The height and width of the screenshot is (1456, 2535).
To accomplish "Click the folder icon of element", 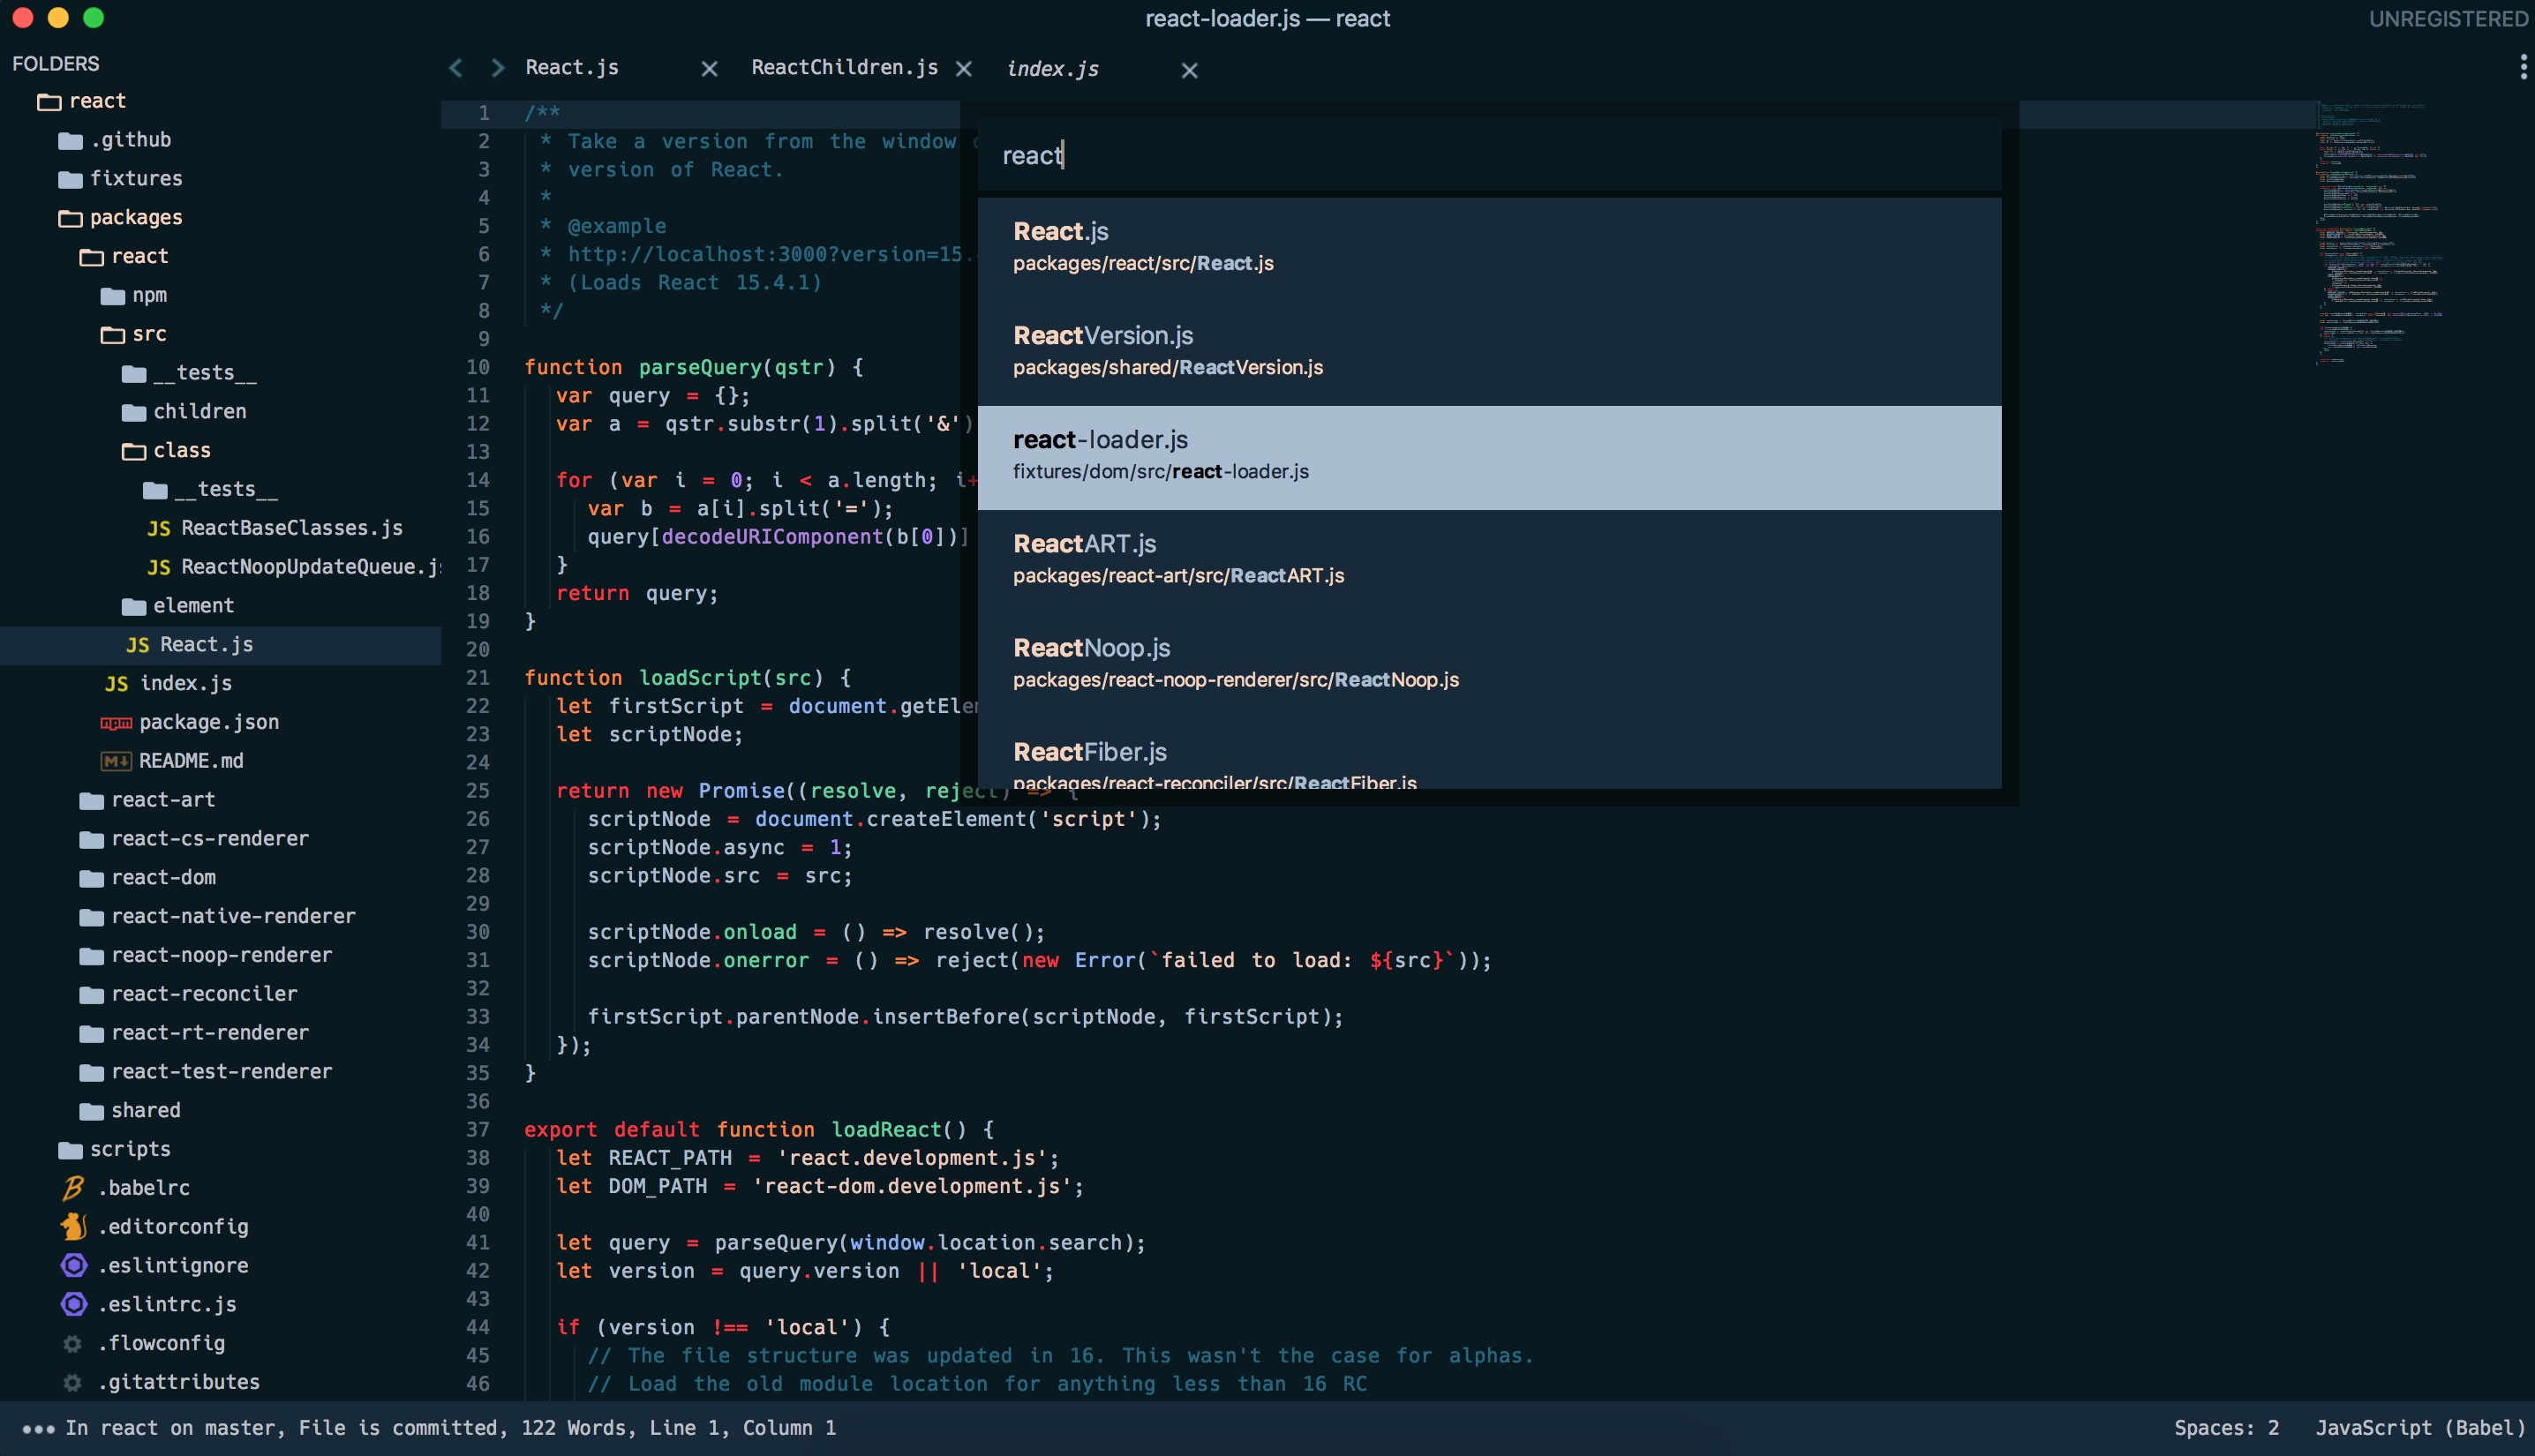I will 133,606.
